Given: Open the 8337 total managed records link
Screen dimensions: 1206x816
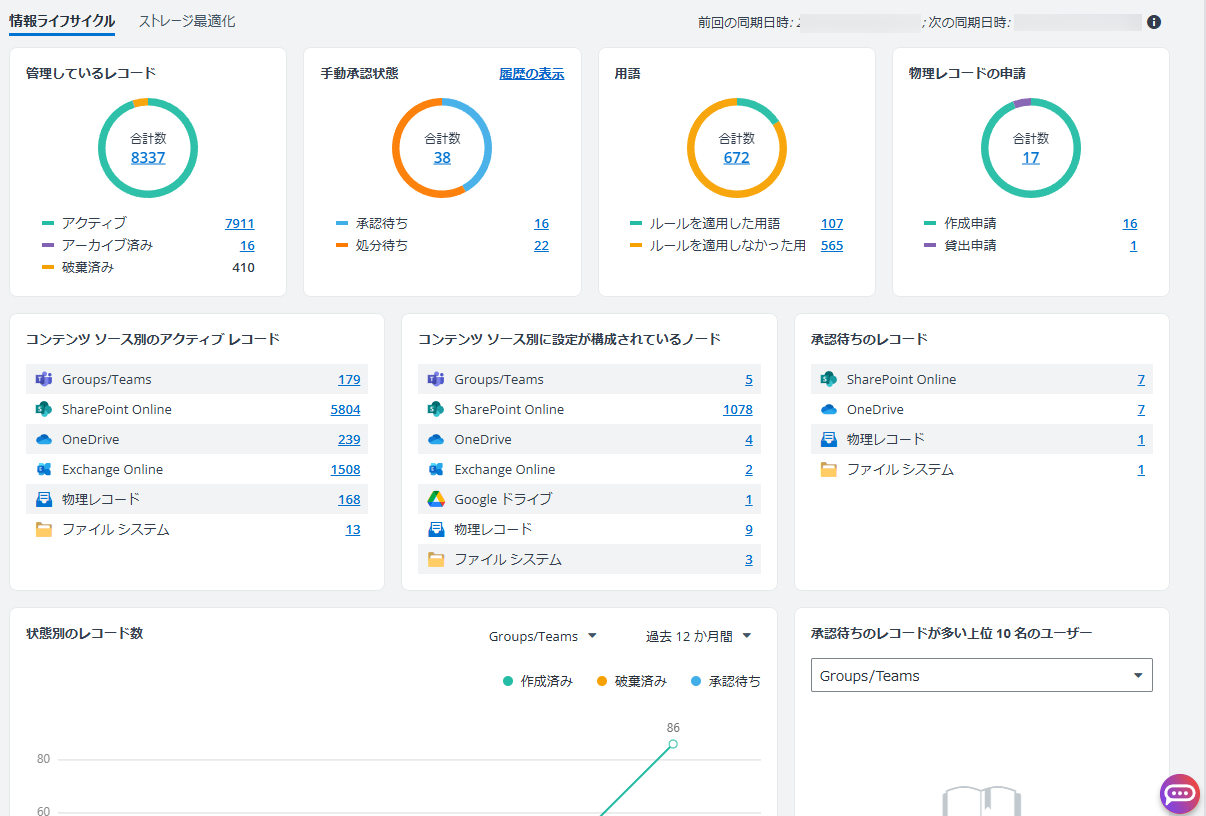Looking at the screenshot, I should click(148, 157).
